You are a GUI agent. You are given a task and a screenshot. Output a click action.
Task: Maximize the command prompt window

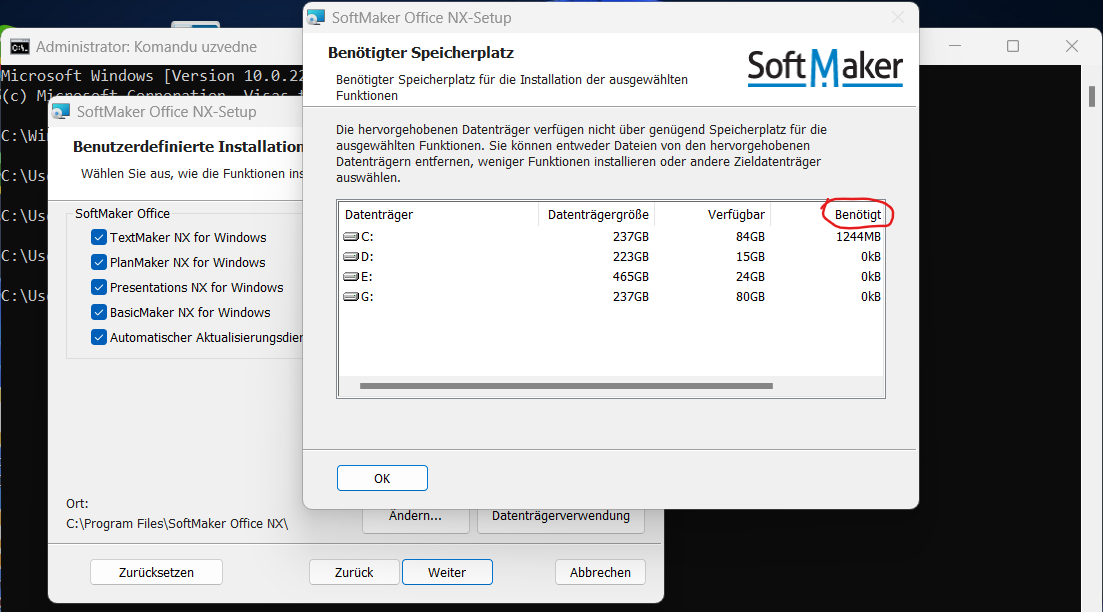pyautogui.click(x=1013, y=46)
